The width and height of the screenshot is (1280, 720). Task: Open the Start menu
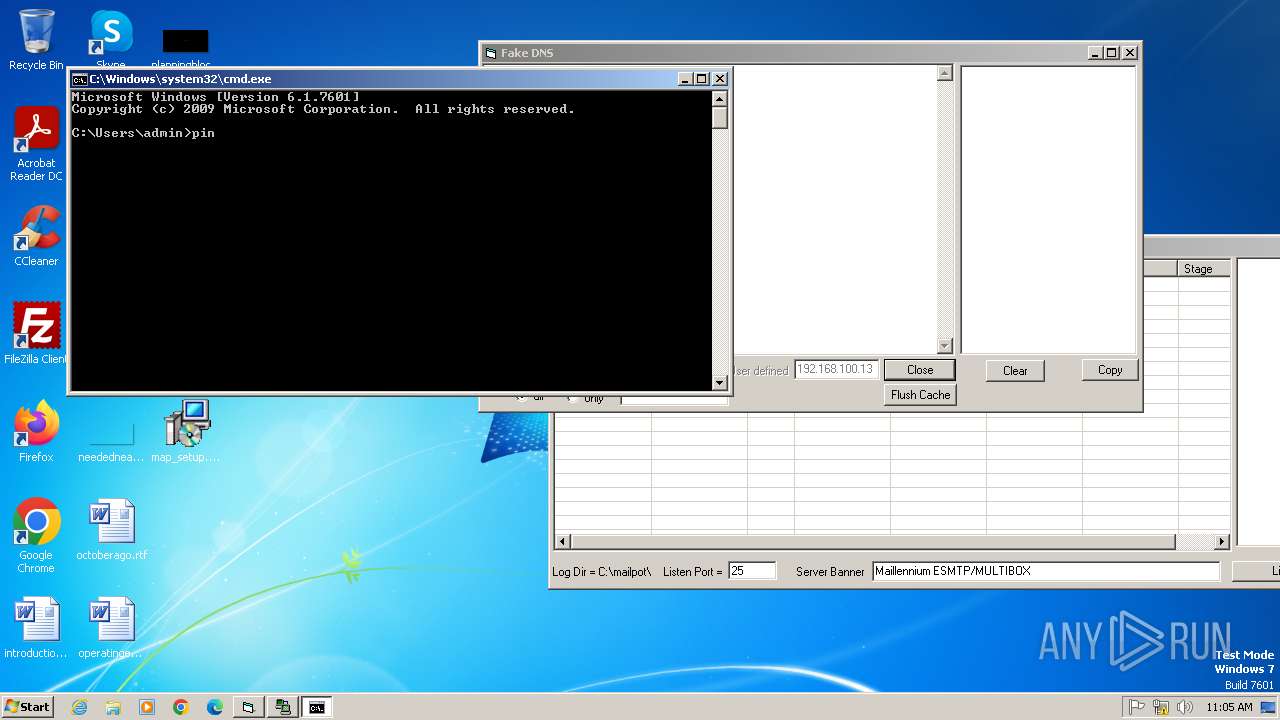28,707
